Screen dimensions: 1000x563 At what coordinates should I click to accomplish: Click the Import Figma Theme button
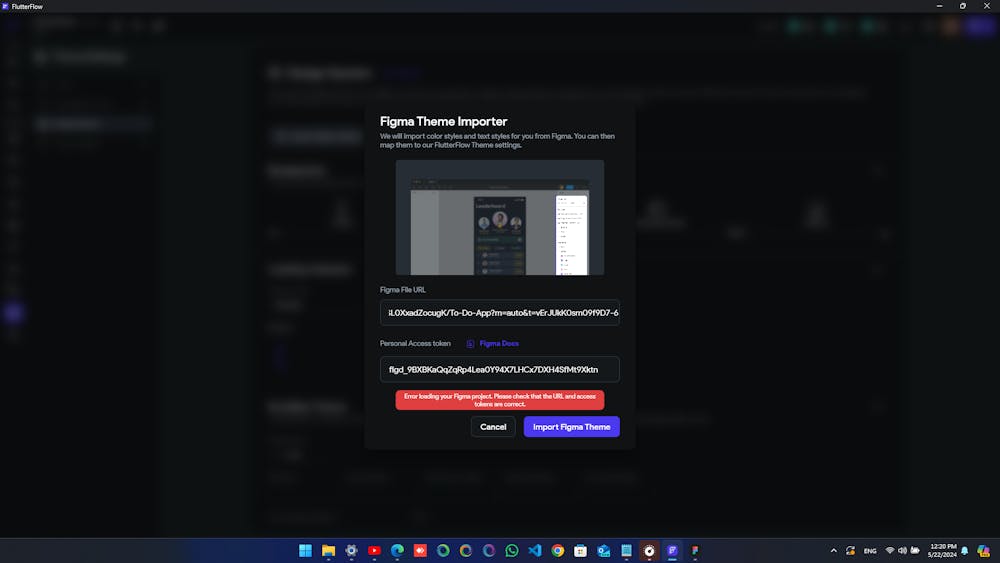tap(571, 427)
